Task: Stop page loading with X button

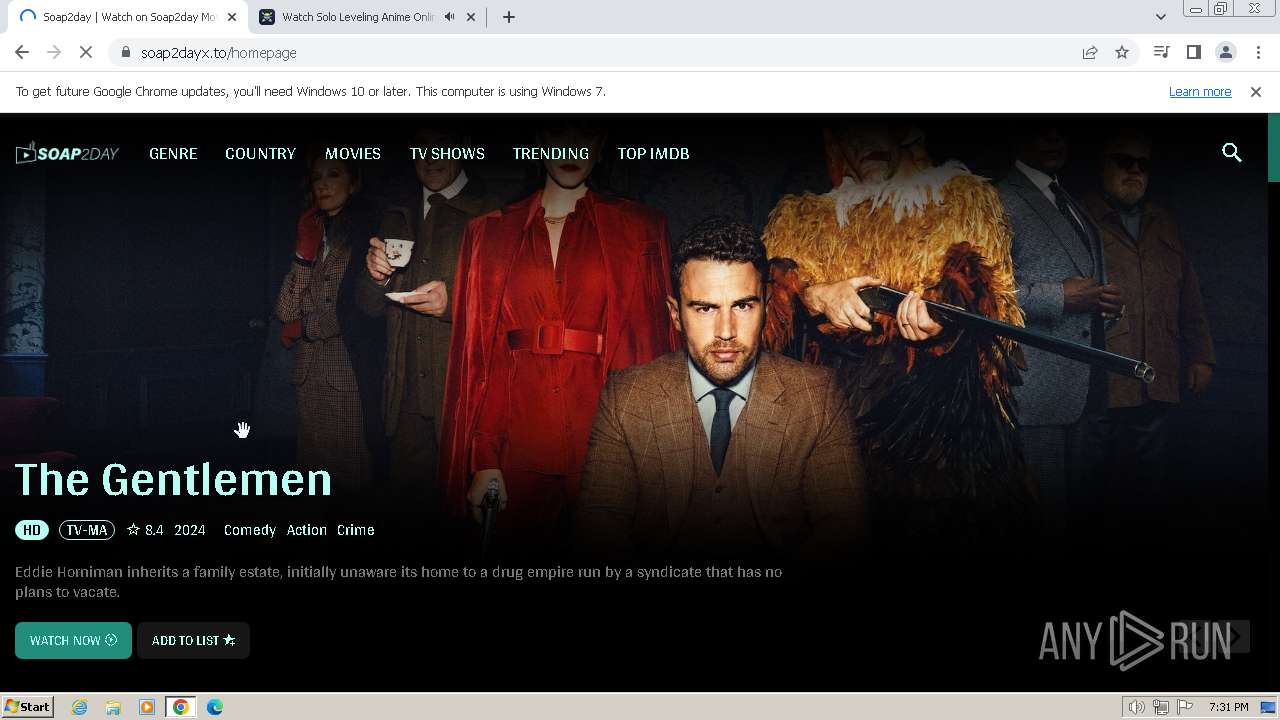Action: coord(86,52)
